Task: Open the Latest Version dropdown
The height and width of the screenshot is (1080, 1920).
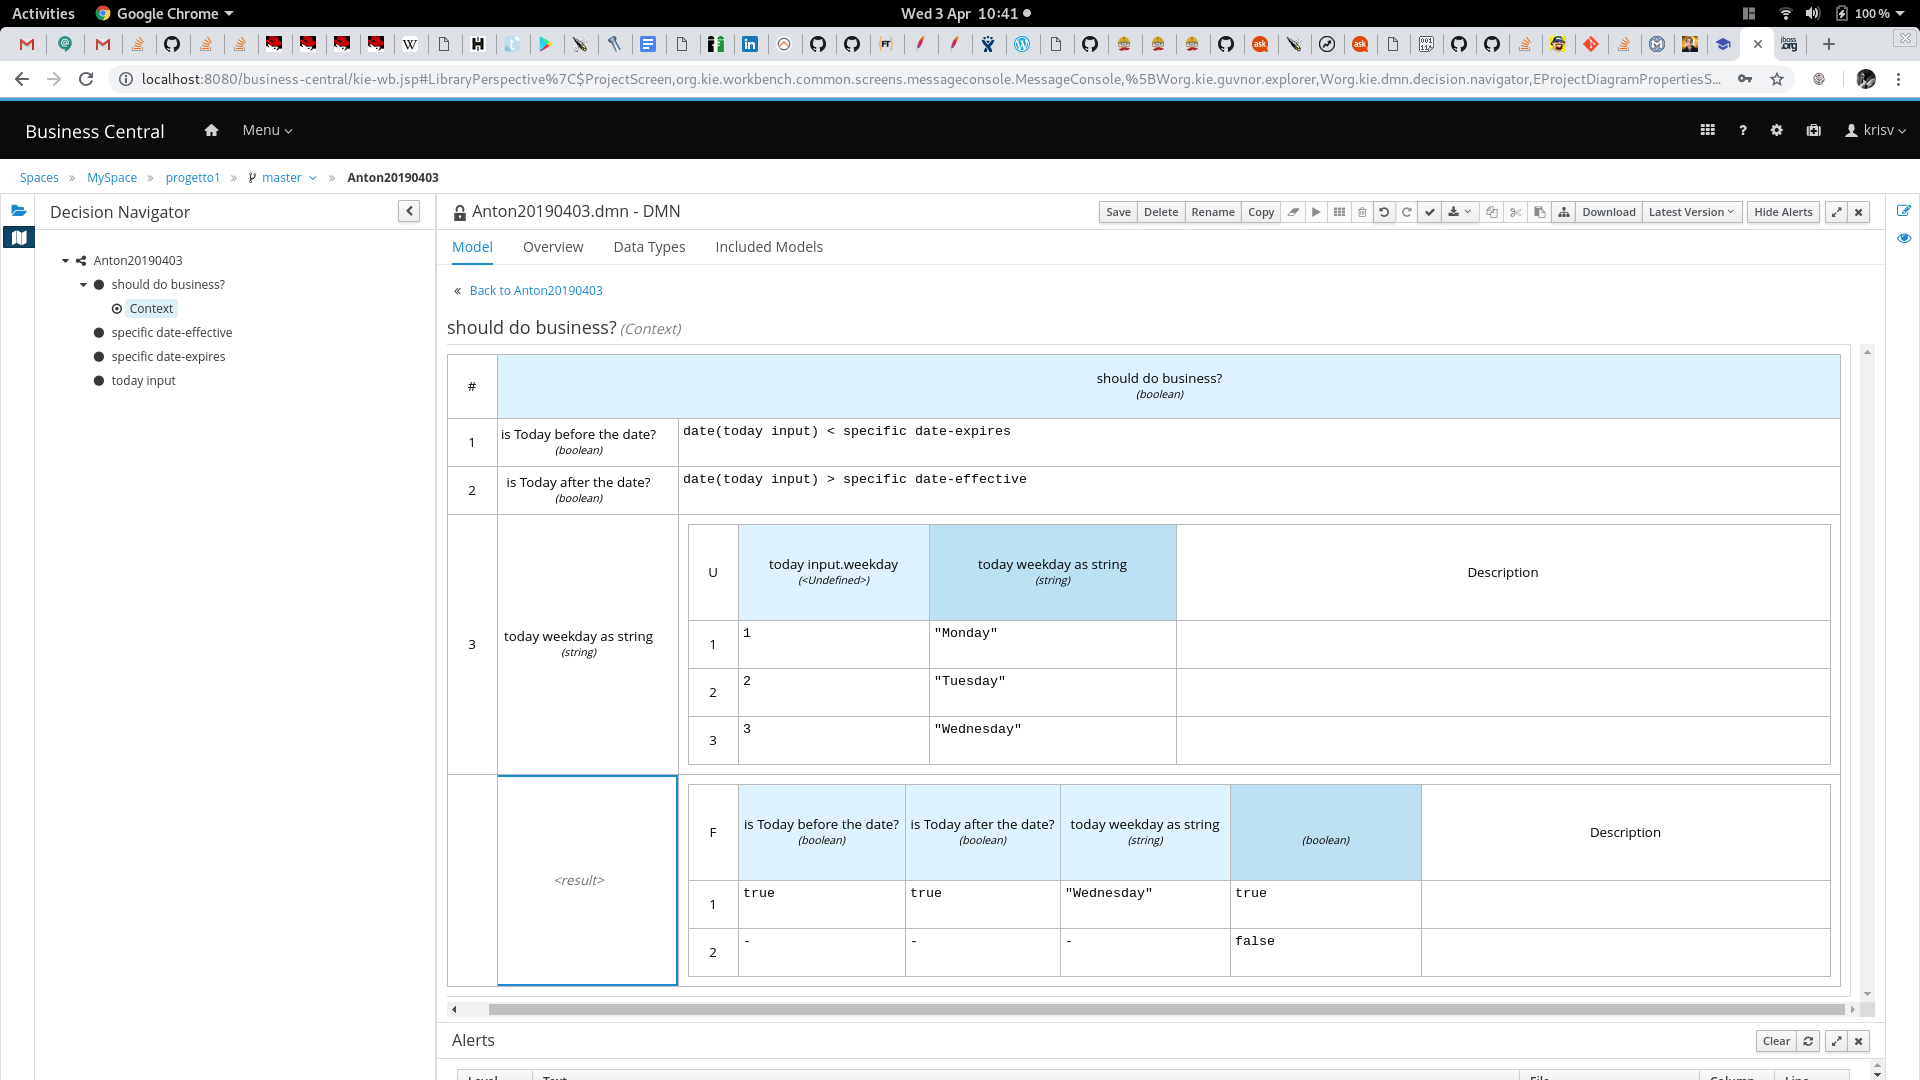Action: [1691, 212]
